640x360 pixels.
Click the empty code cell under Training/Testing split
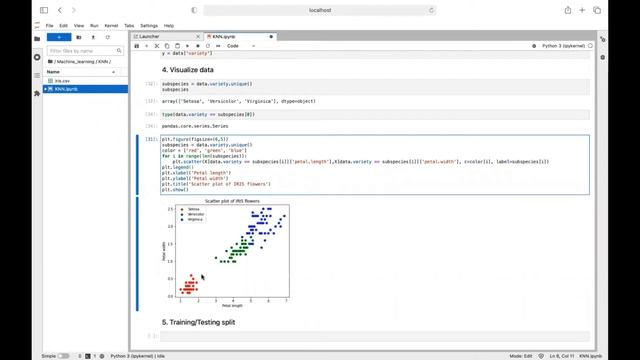(375, 336)
